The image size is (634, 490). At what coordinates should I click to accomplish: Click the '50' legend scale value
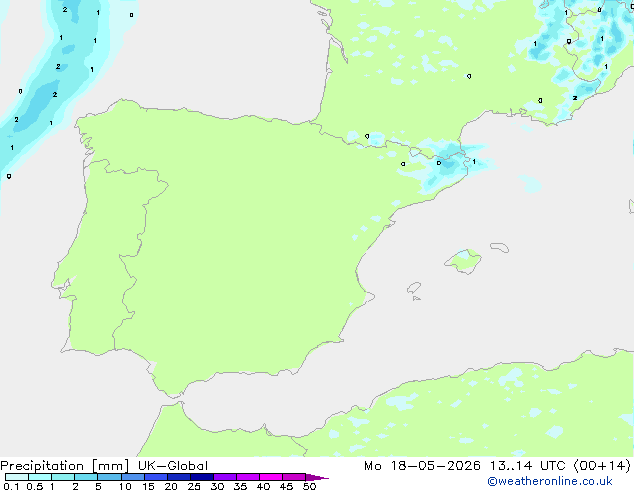[x=309, y=486]
